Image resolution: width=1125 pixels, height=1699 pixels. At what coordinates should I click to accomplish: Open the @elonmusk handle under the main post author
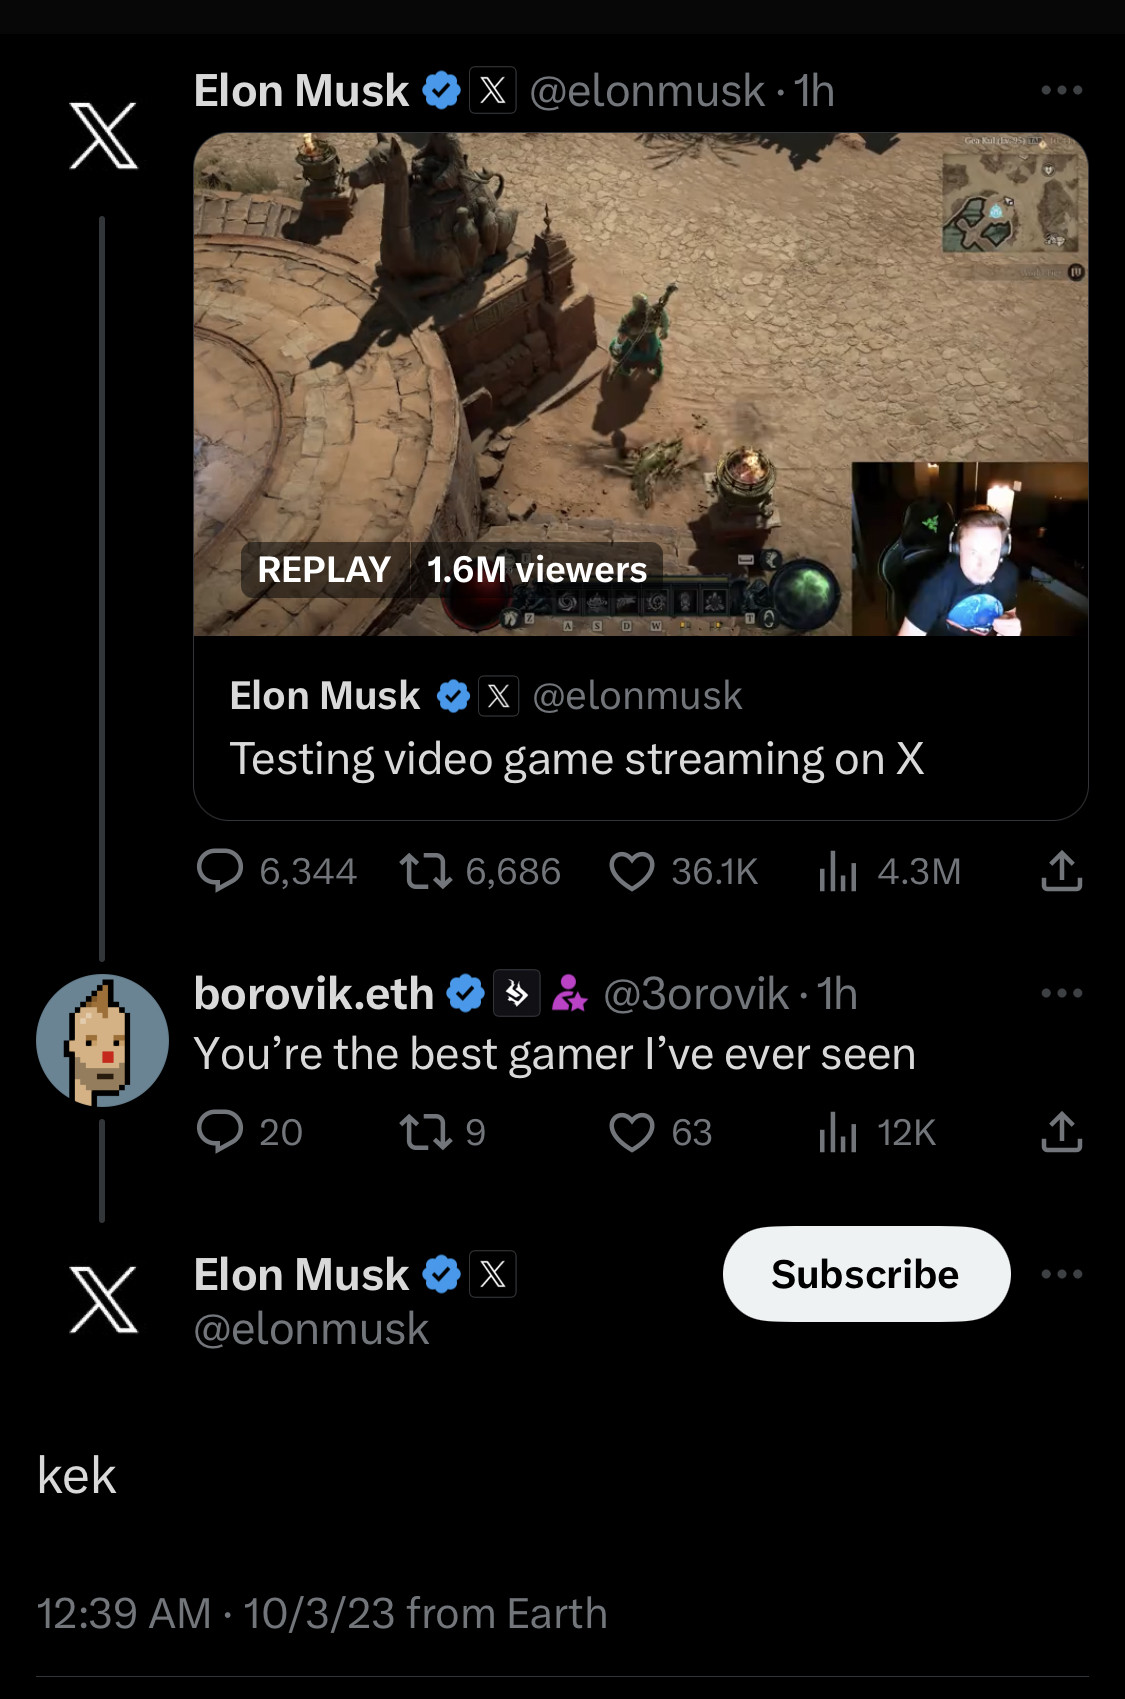click(x=311, y=1329)
